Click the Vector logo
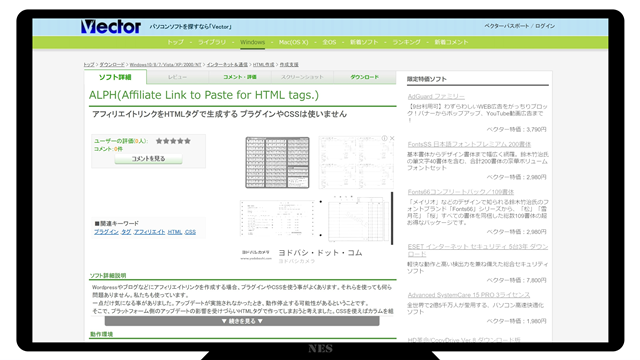 [x=111, y=27]
